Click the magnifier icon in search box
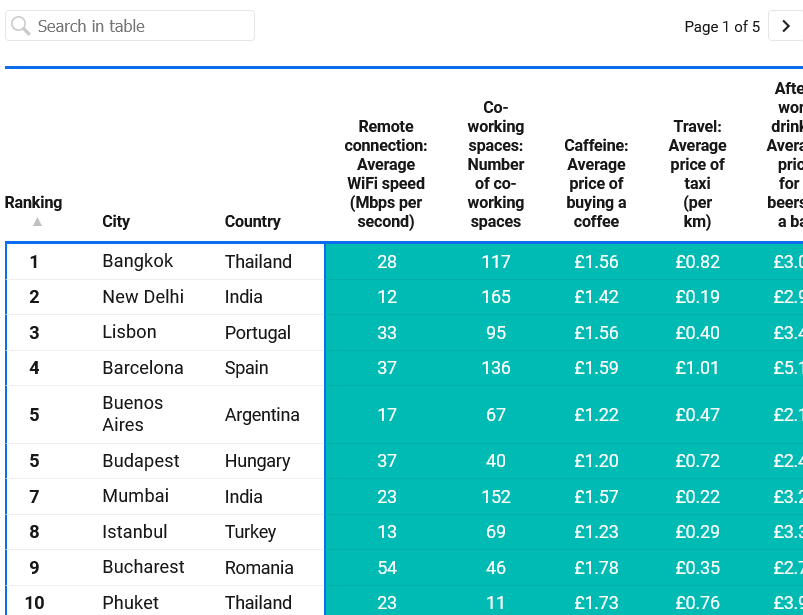The image size is (803, 615). pos(21,26)
